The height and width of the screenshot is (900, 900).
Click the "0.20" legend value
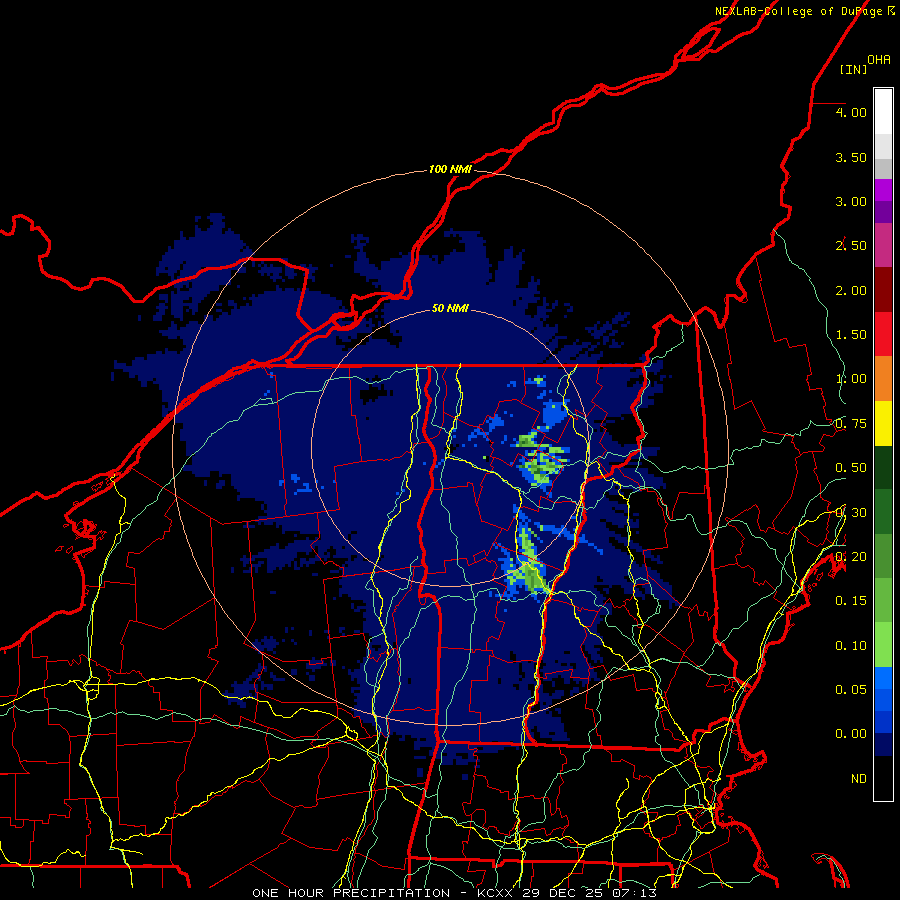click(851, 557)
